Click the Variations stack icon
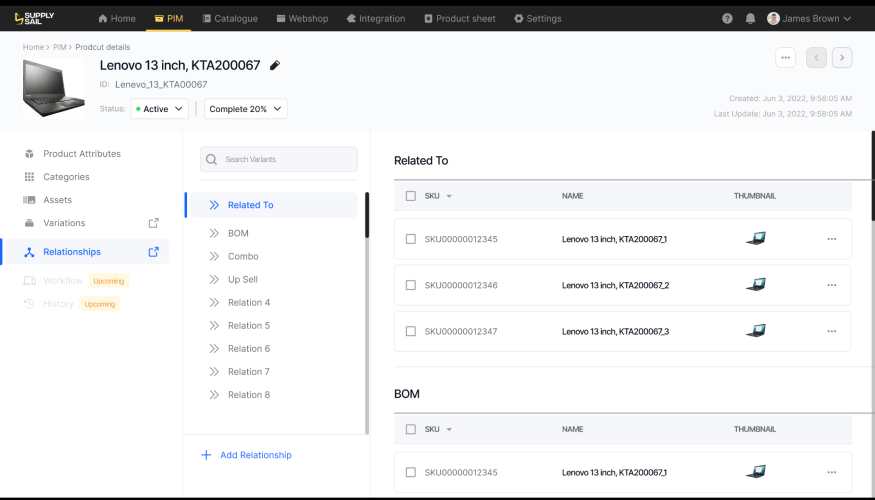875x500 pixels. click(30, 223)
